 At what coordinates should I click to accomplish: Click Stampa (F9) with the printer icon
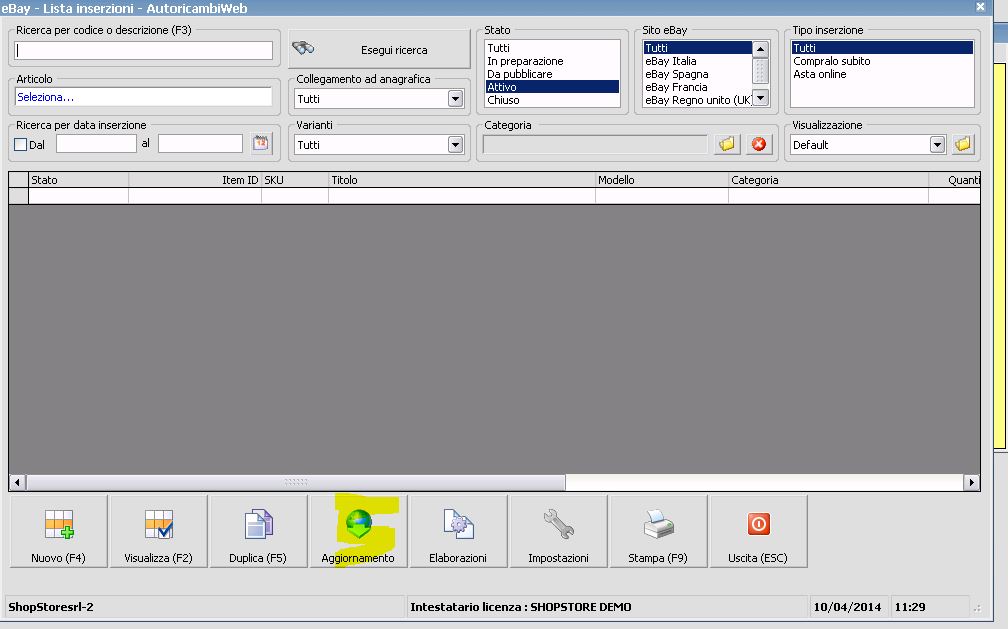point(658,531)
